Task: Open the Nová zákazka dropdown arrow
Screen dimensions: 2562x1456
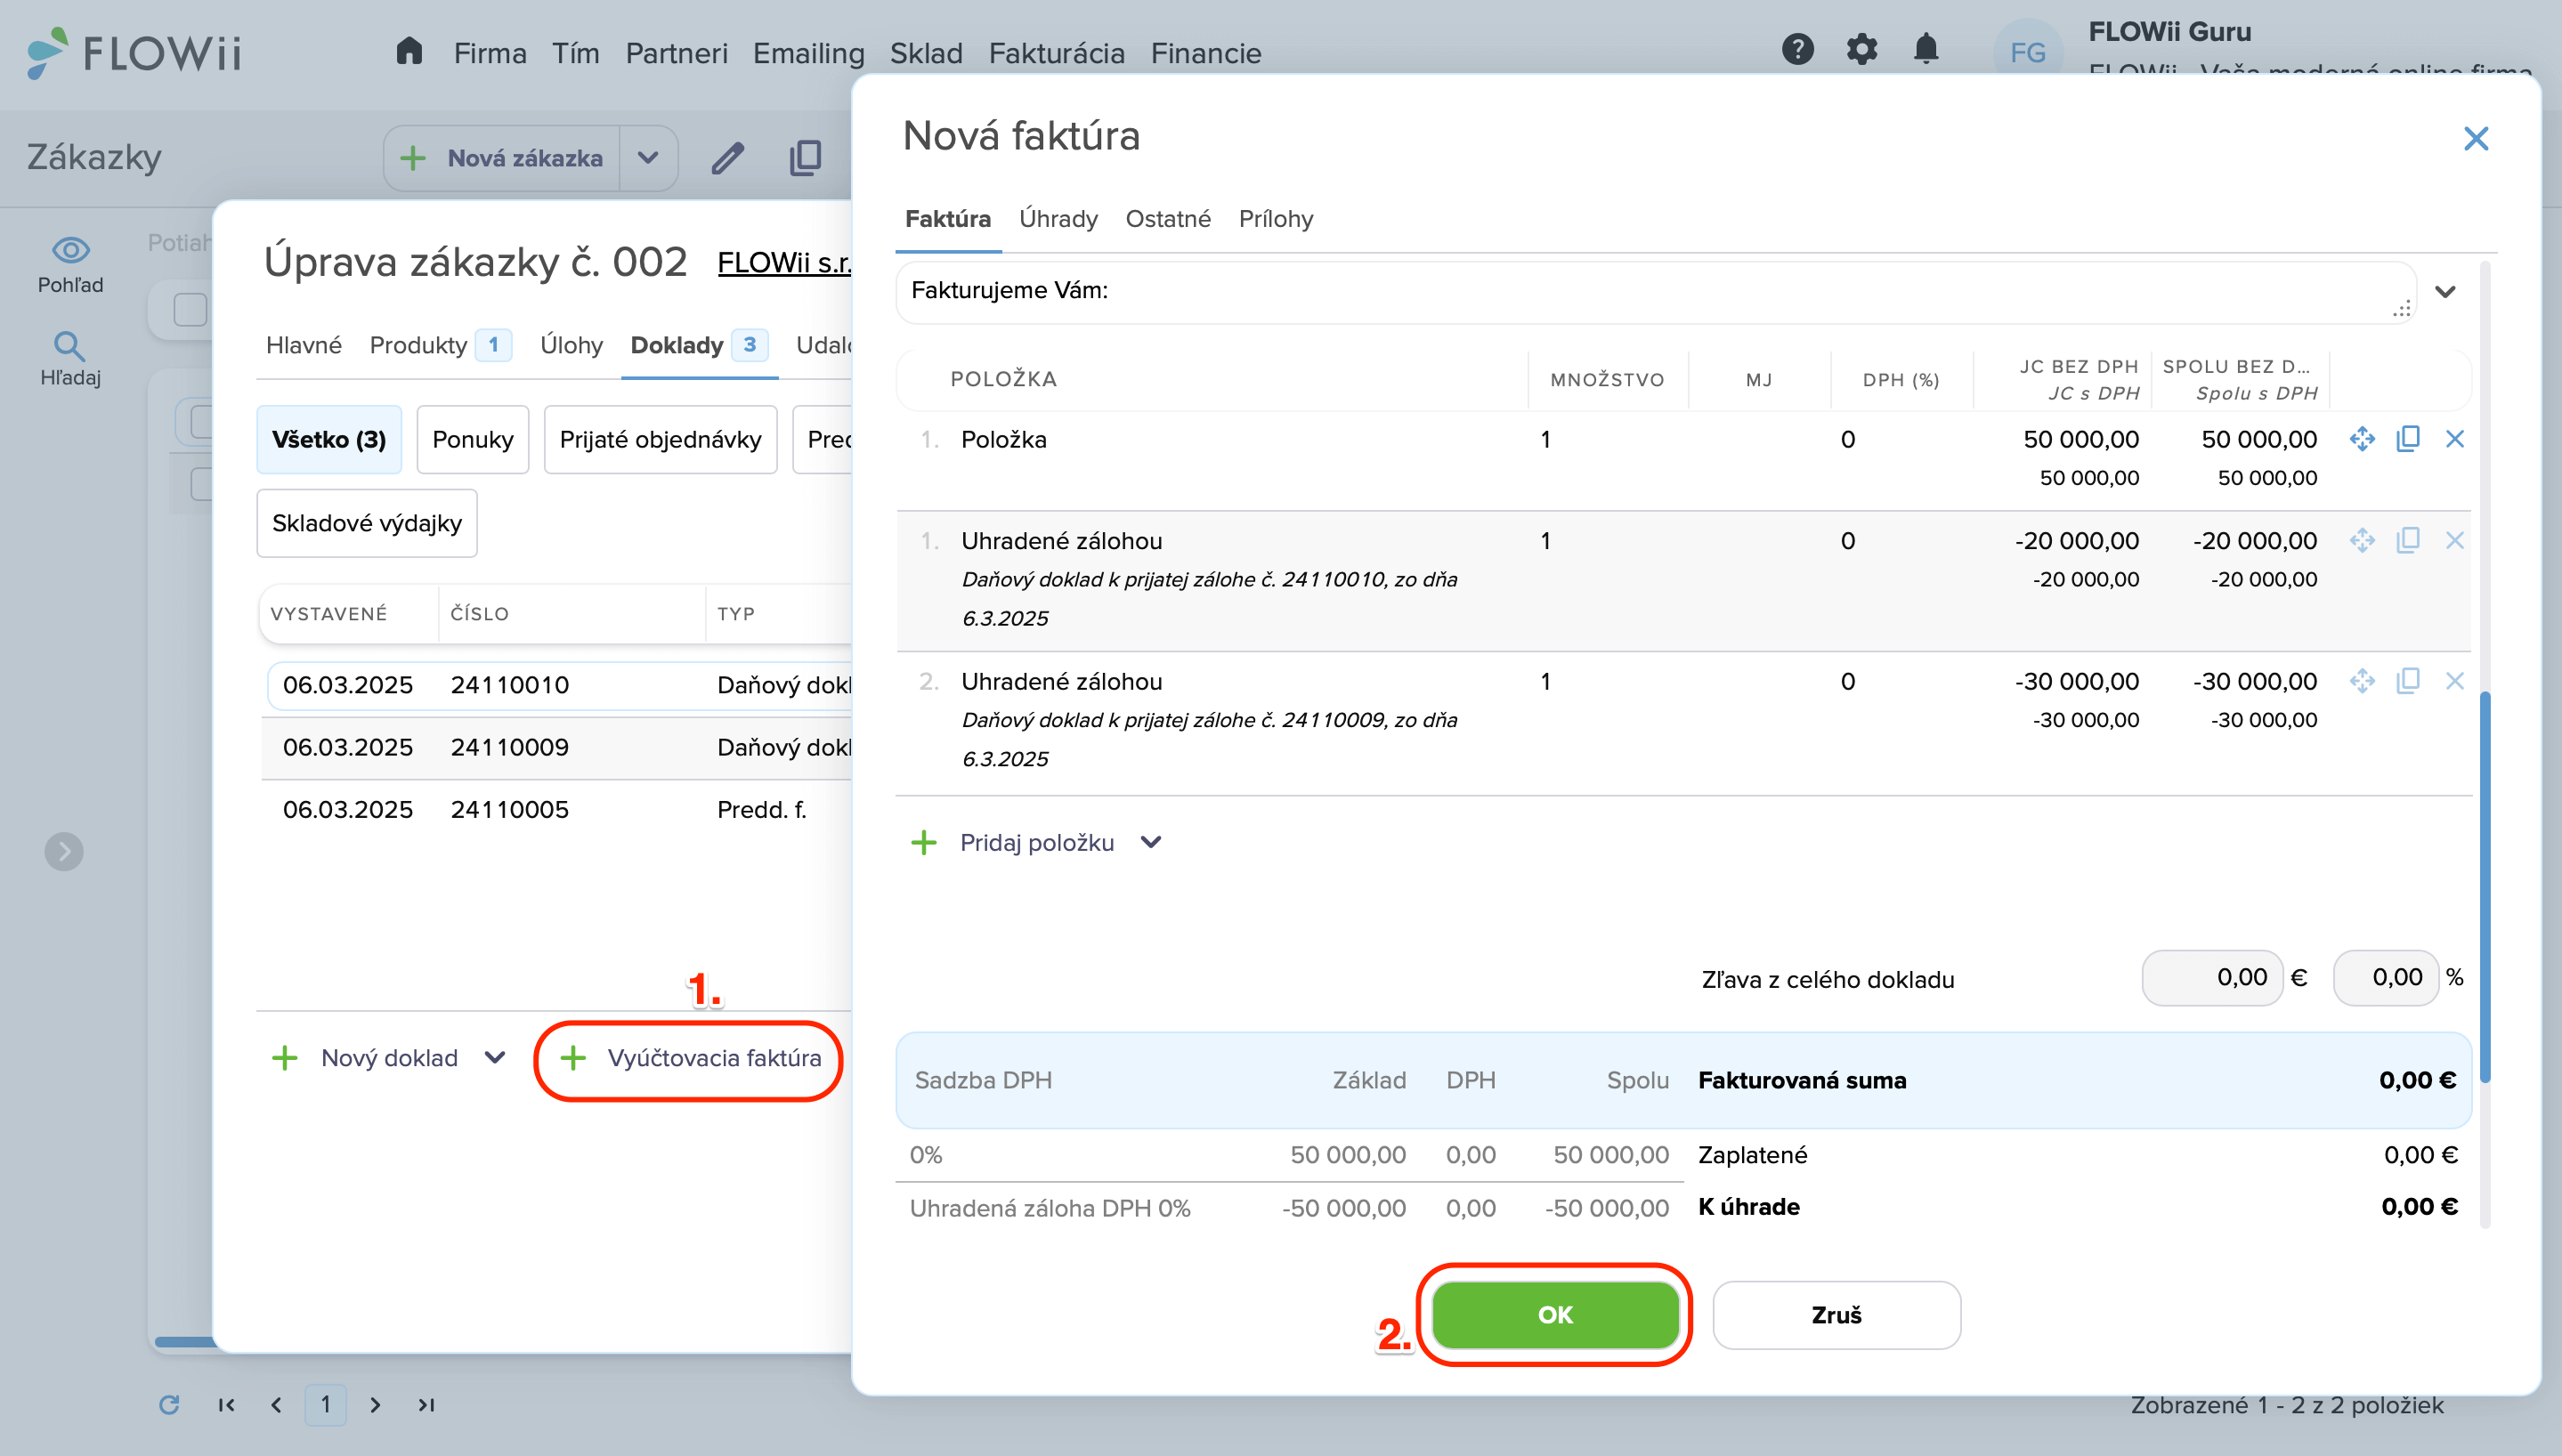Action: (648, 158)
